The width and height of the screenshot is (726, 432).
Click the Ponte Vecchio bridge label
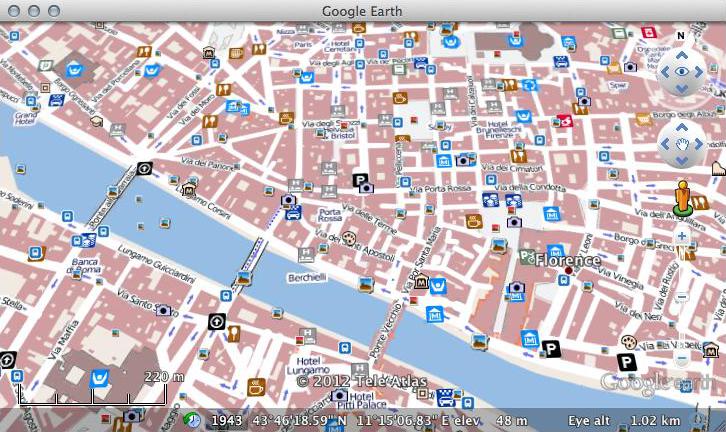(x=384, y=329)
